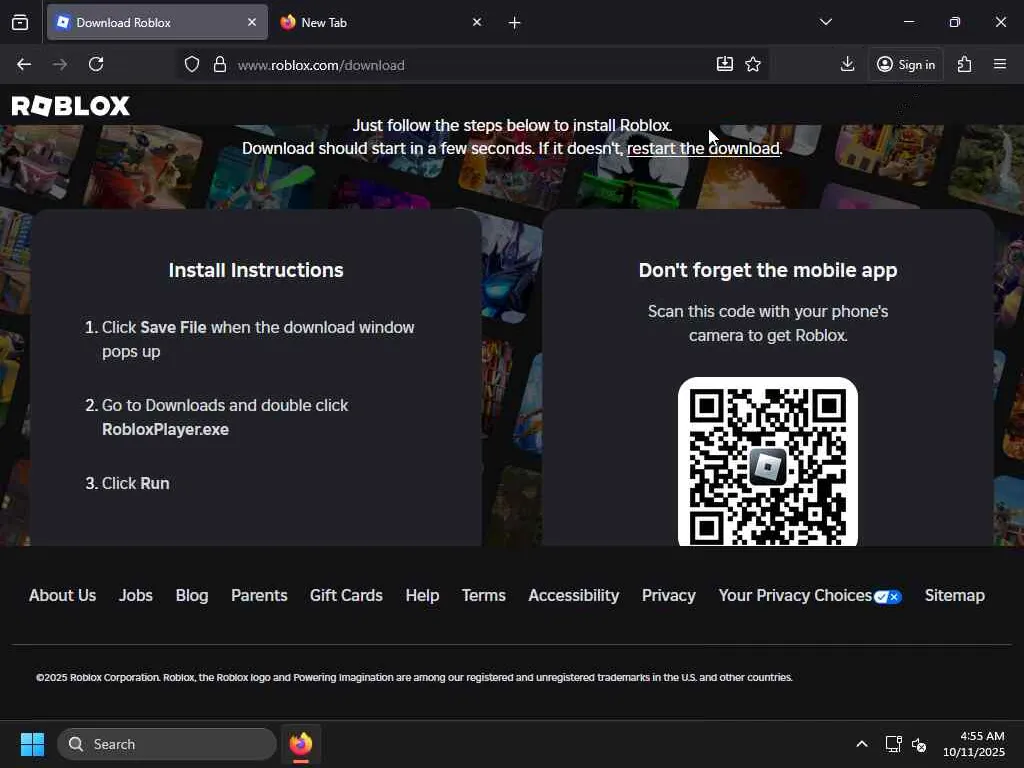
Task: Switch to the Download Roblox tab
Action: (x=157, y=22)
